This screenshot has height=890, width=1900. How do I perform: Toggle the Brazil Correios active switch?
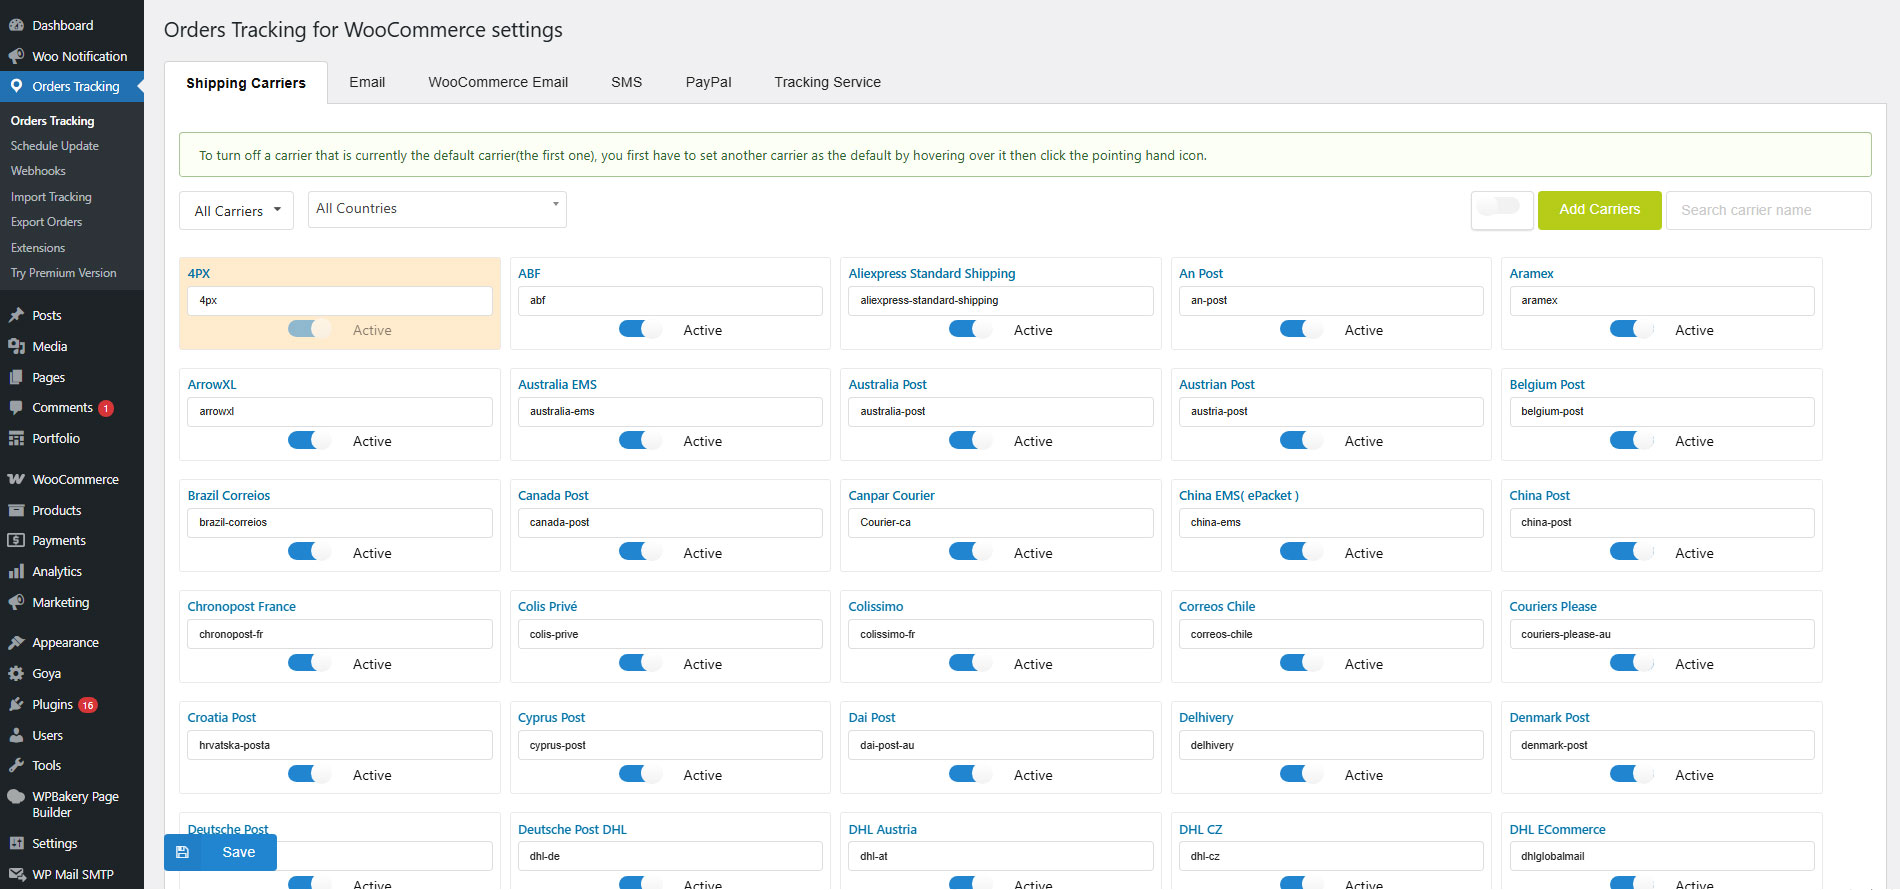(309, 552)
